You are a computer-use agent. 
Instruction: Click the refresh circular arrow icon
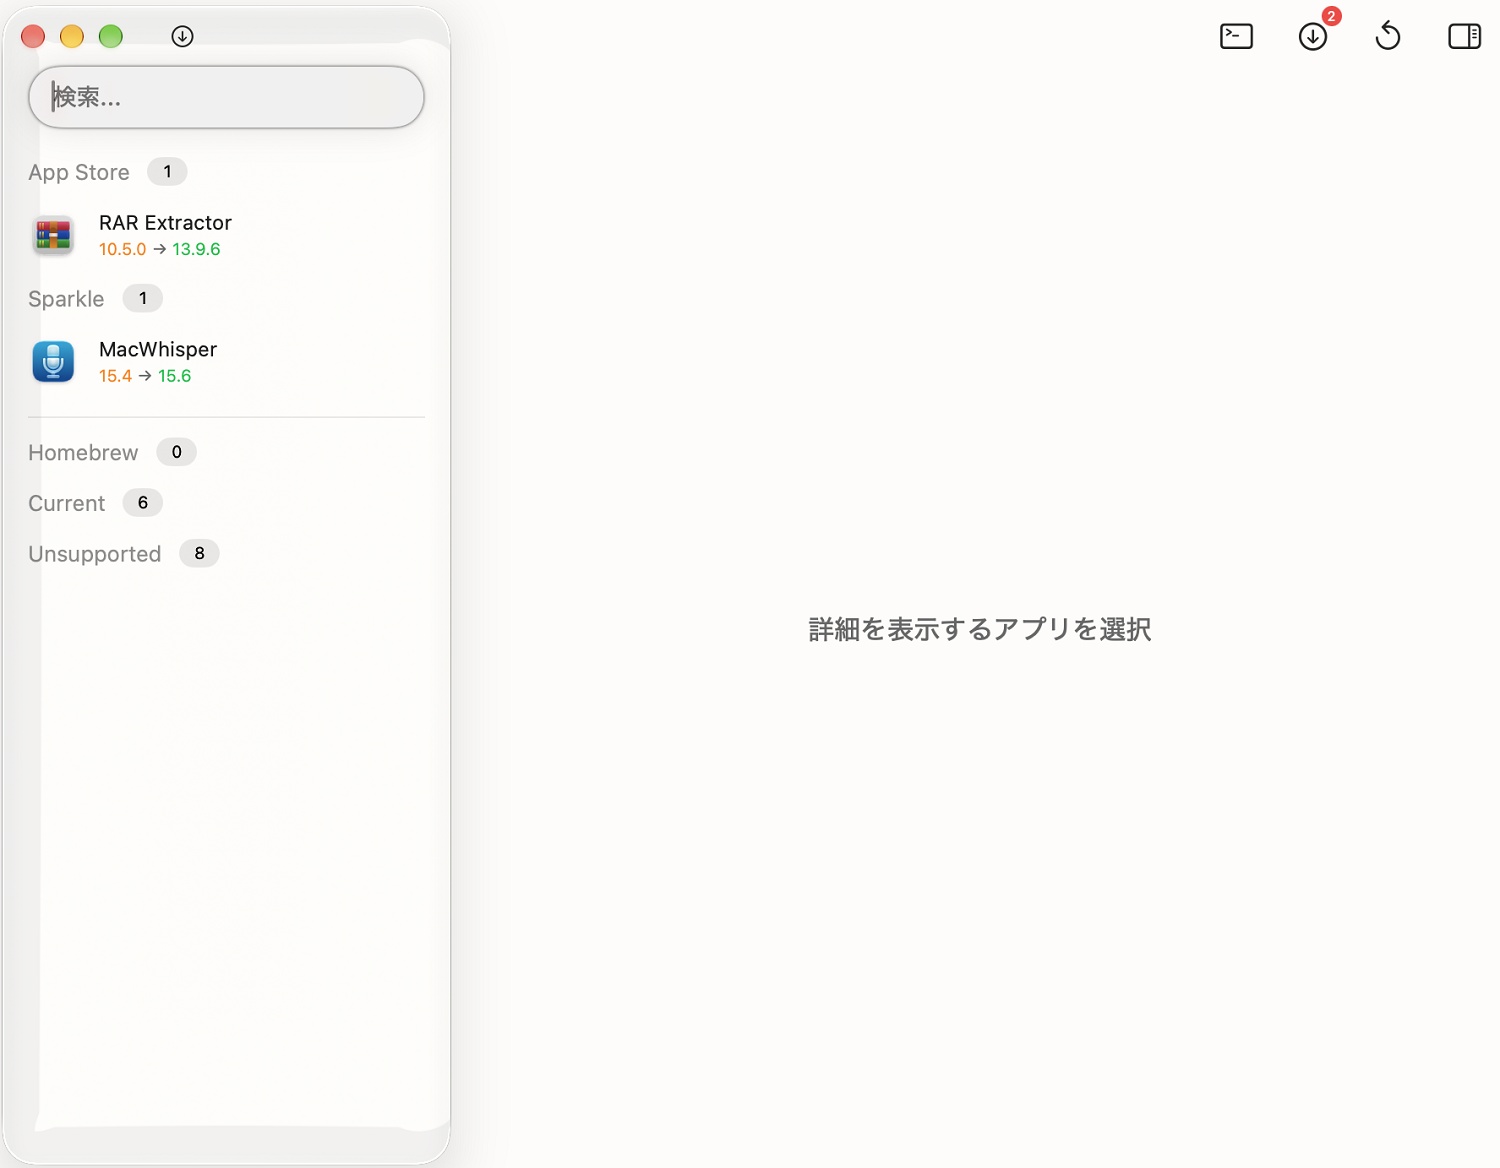1388,37
